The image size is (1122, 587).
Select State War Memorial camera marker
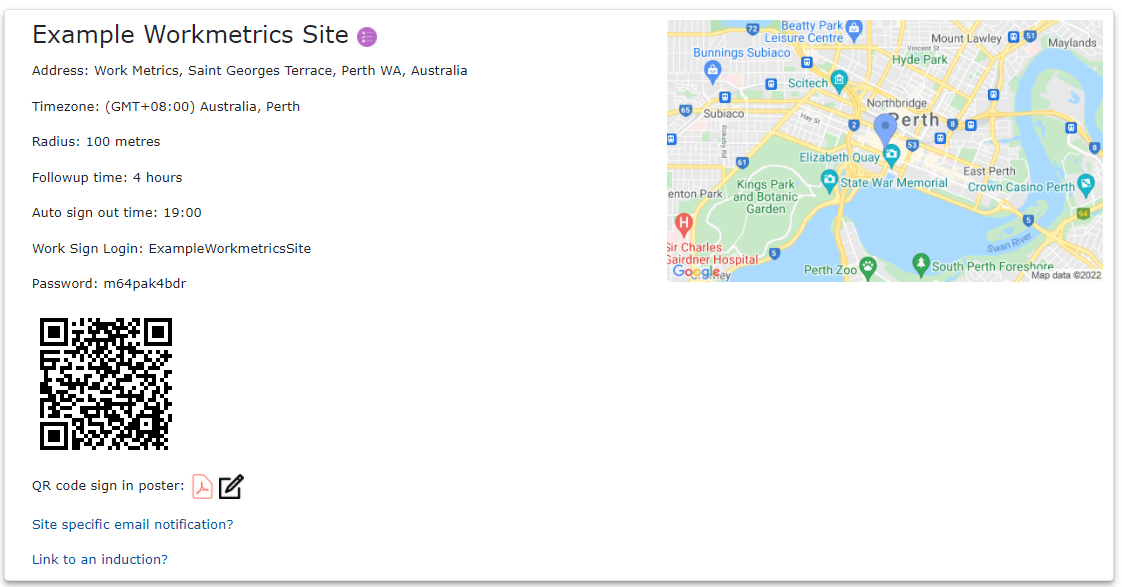coord(829,180)
